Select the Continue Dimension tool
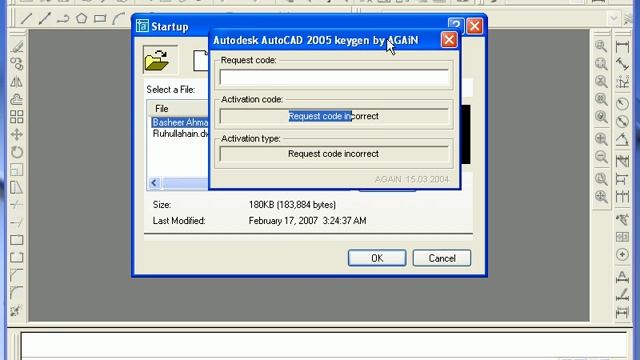 pyautogui.click(x=622, y=196)
